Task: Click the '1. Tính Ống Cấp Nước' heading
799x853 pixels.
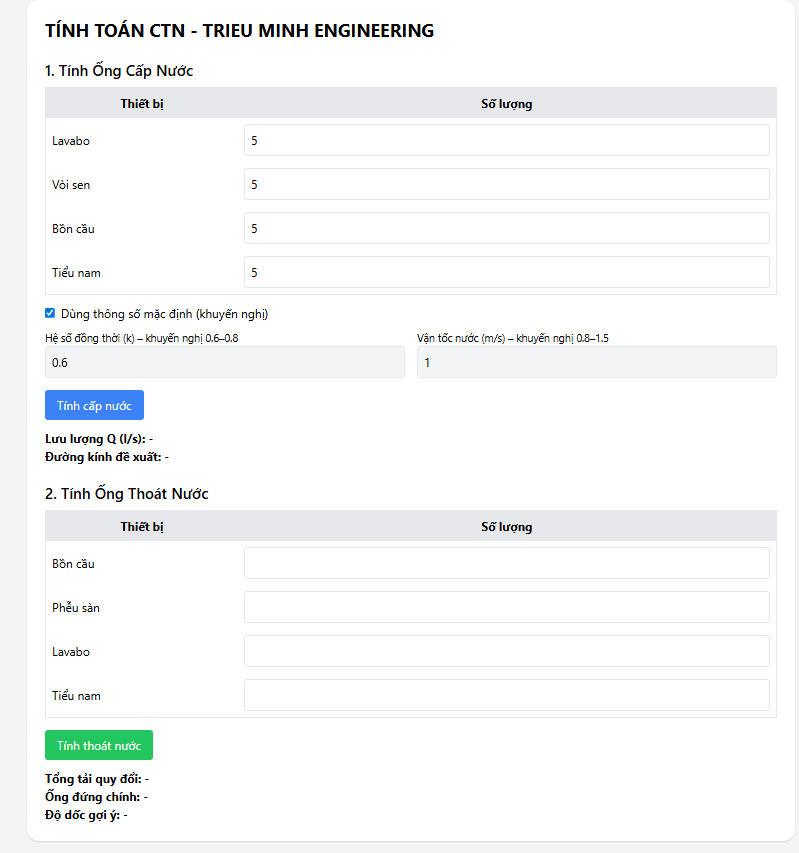Action: tap(119, 71)
